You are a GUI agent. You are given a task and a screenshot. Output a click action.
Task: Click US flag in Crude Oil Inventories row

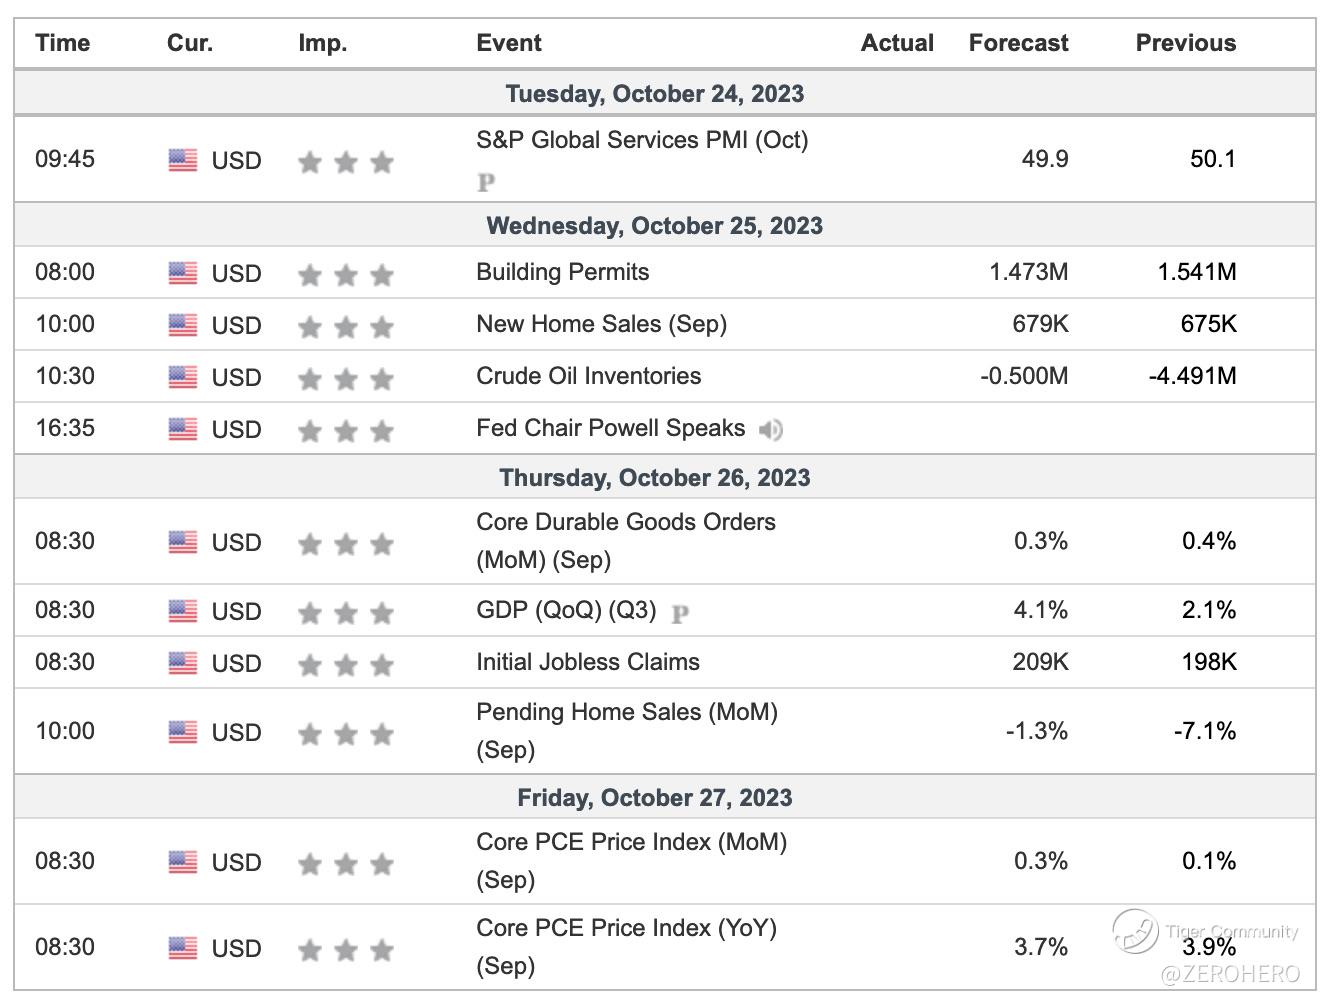(x=183, y=377)
